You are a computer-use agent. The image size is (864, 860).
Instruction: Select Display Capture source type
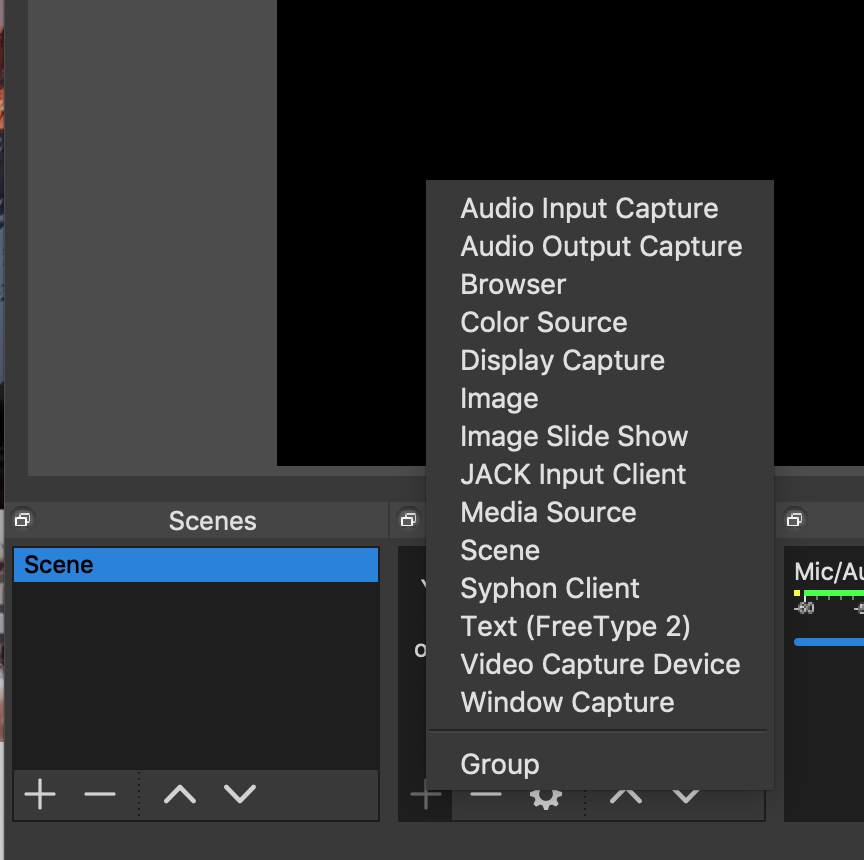click(562, 360)
